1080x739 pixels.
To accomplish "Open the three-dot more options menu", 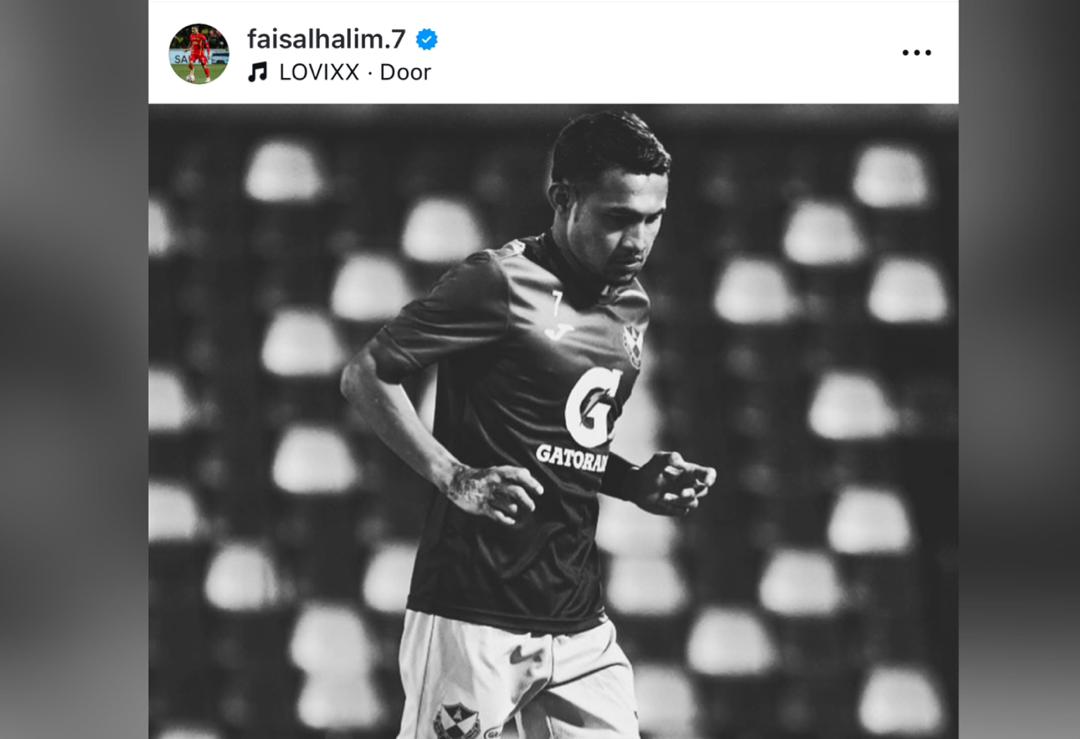I will click(917, 52).
